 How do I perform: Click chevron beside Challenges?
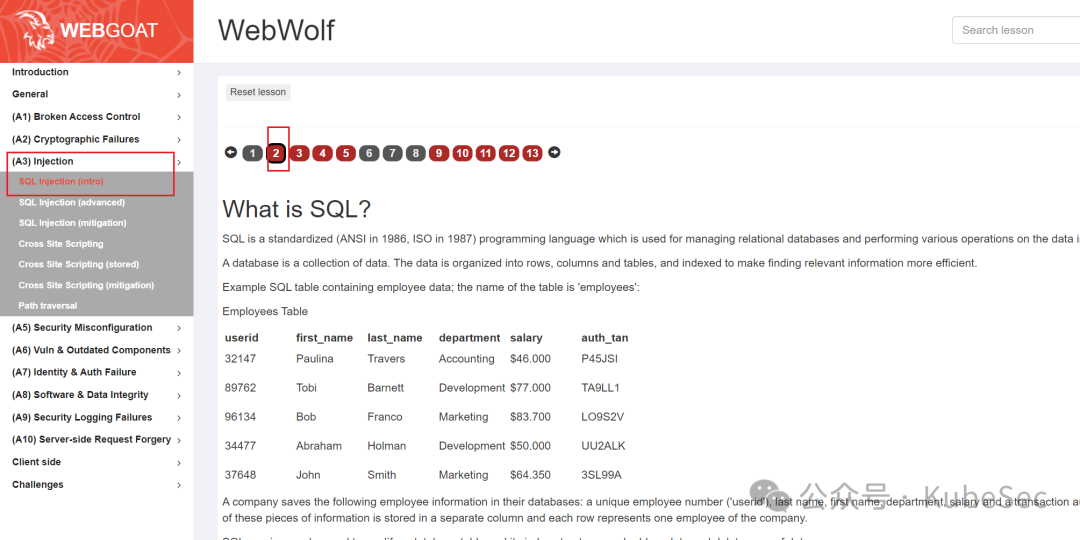[179, 485]
